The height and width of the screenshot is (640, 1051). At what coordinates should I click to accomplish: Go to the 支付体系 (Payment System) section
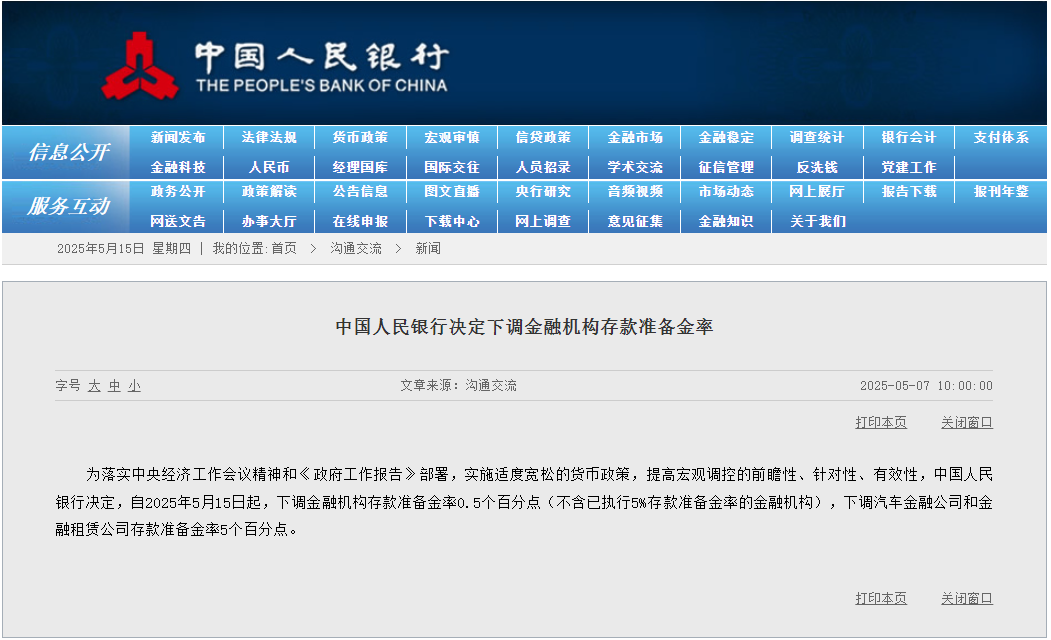point(999,138)
